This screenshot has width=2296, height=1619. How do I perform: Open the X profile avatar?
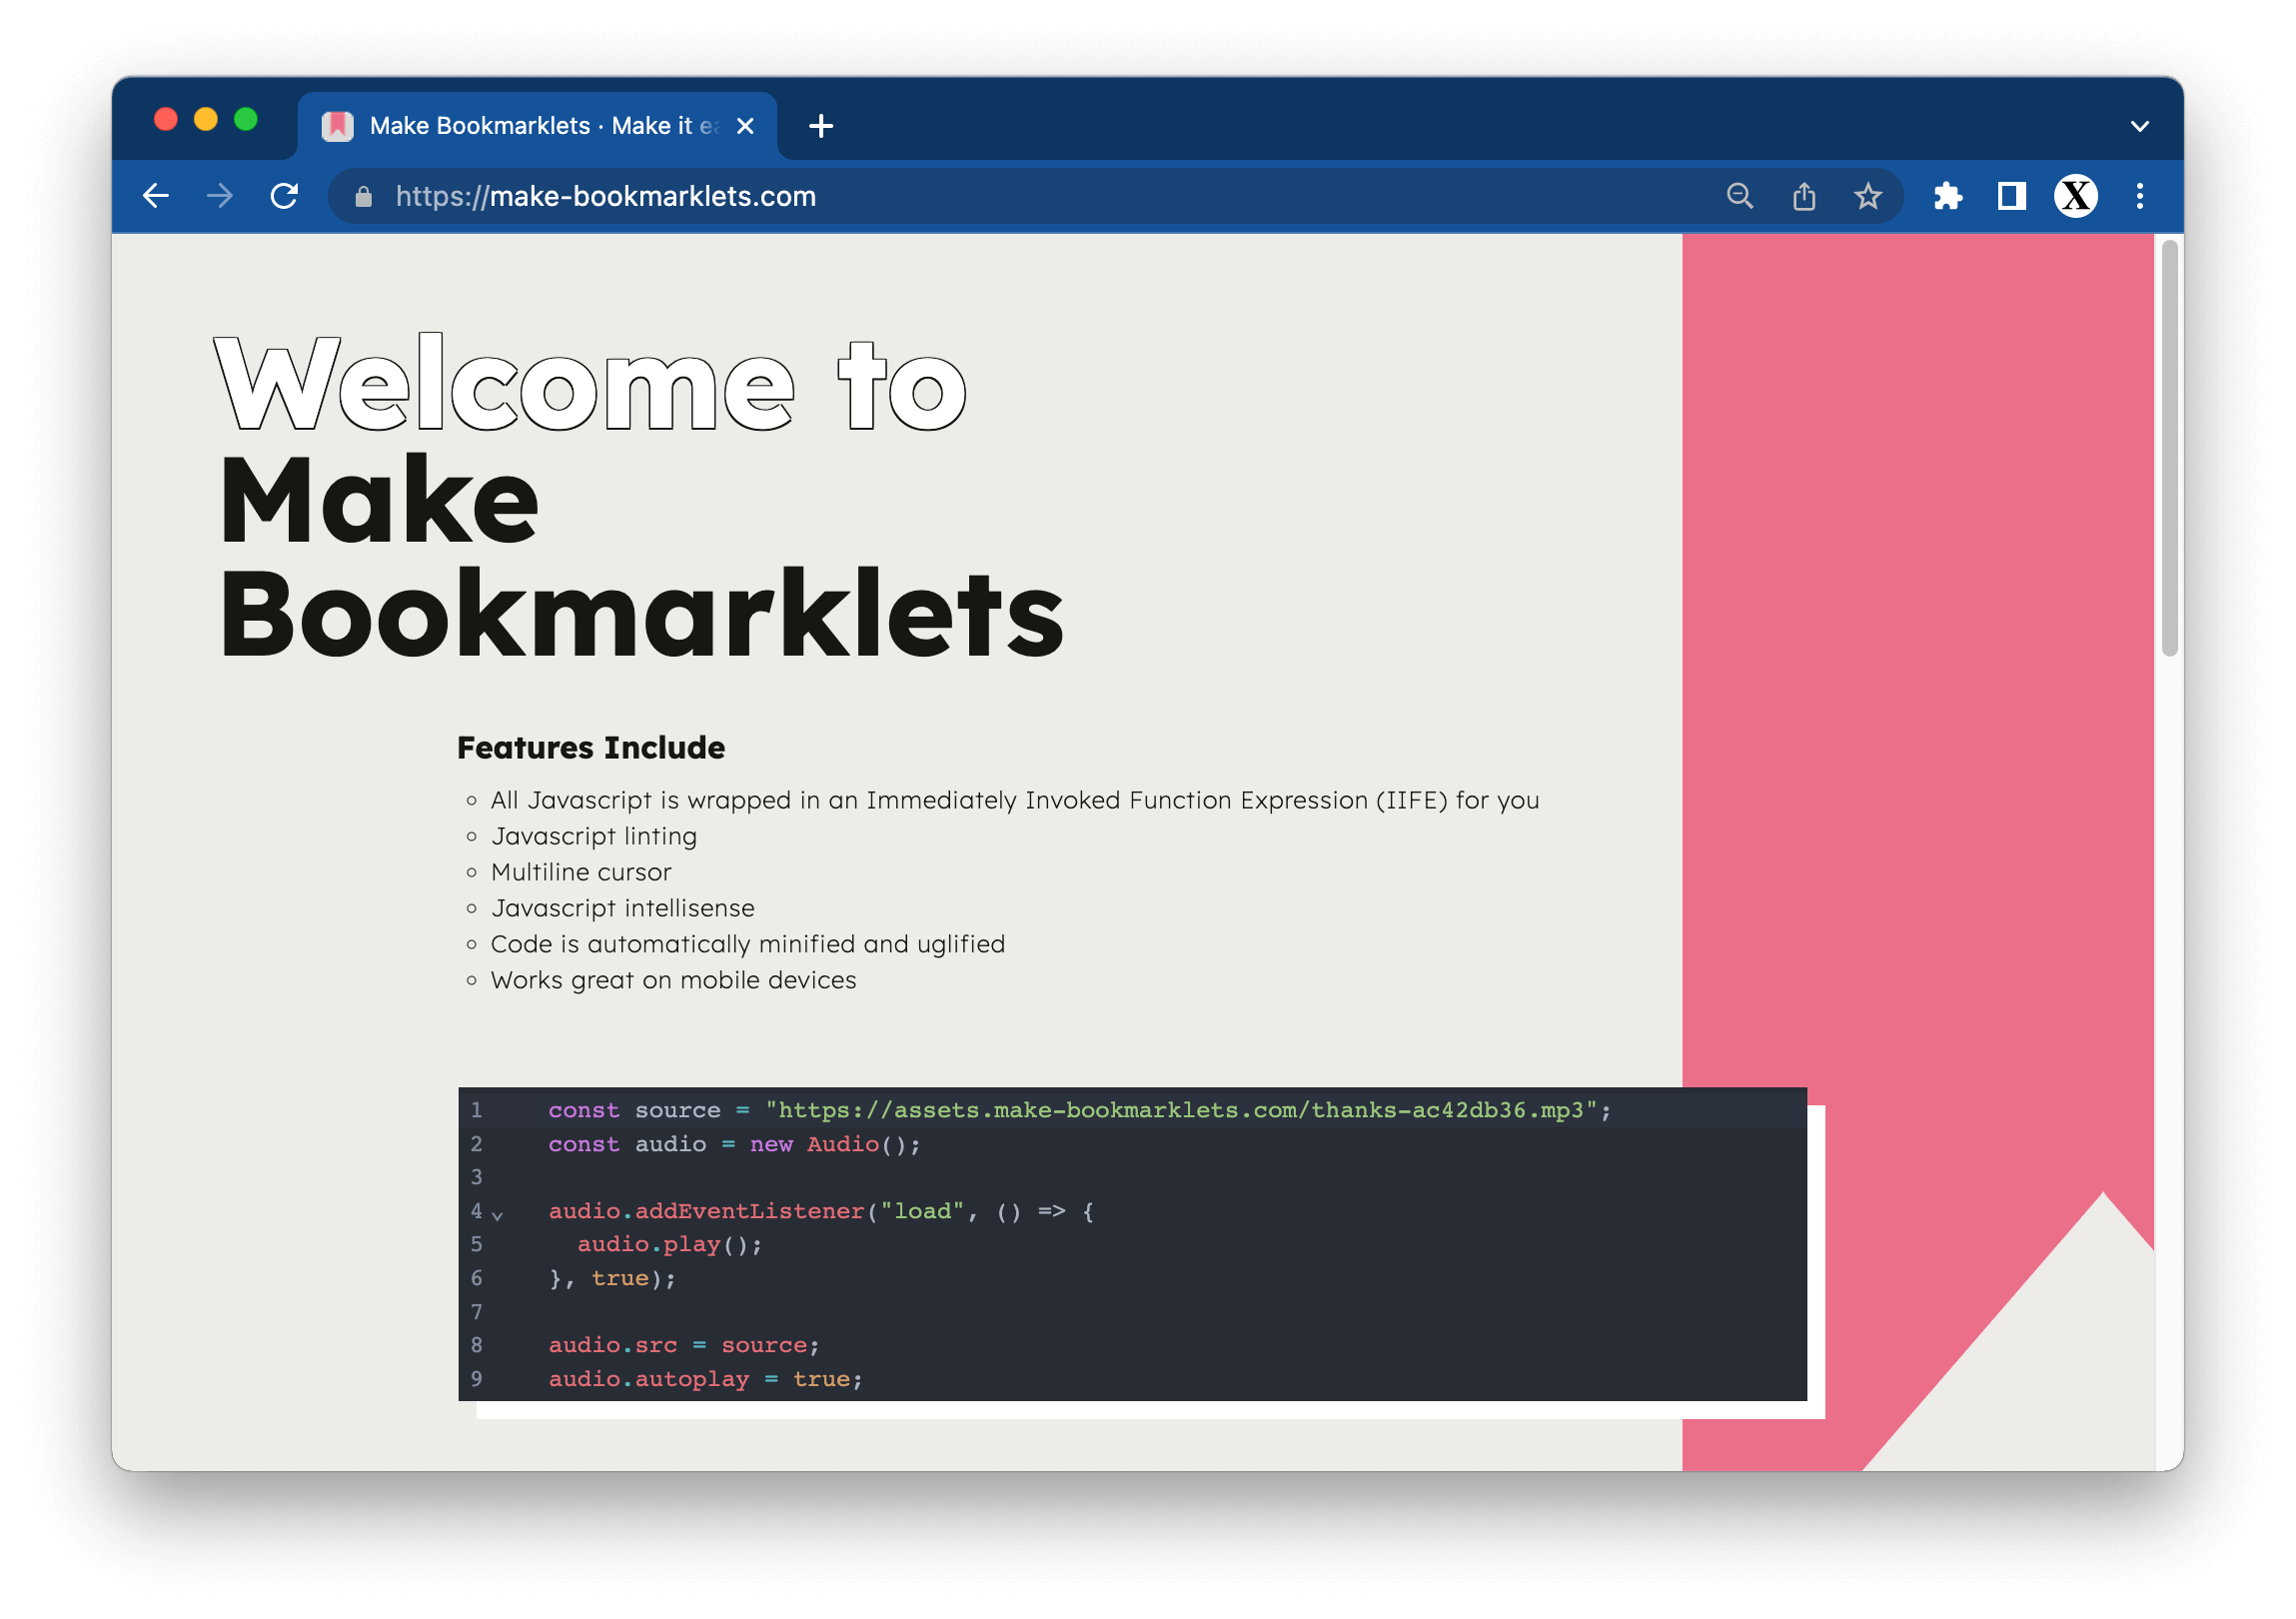click(2076, 196)
